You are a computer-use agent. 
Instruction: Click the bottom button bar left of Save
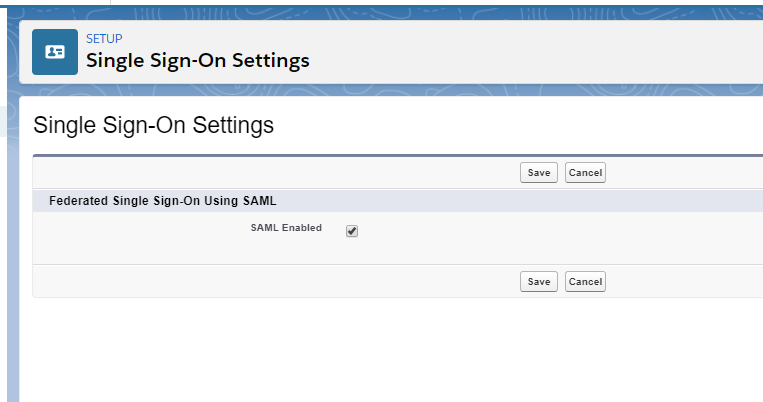[x=270, y=282]
